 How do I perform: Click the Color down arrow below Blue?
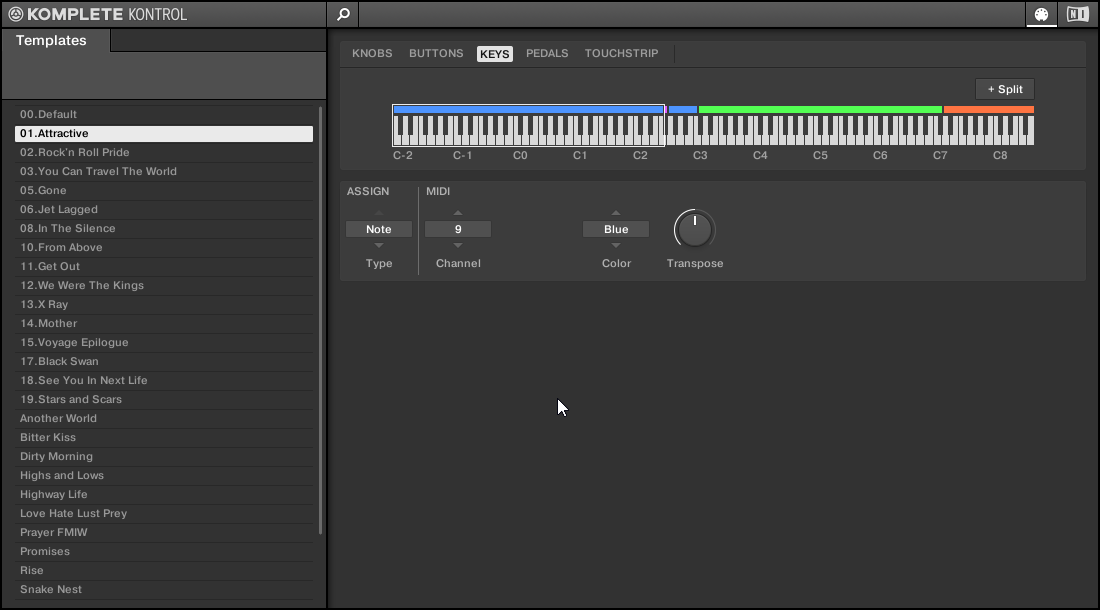(616, 245)
